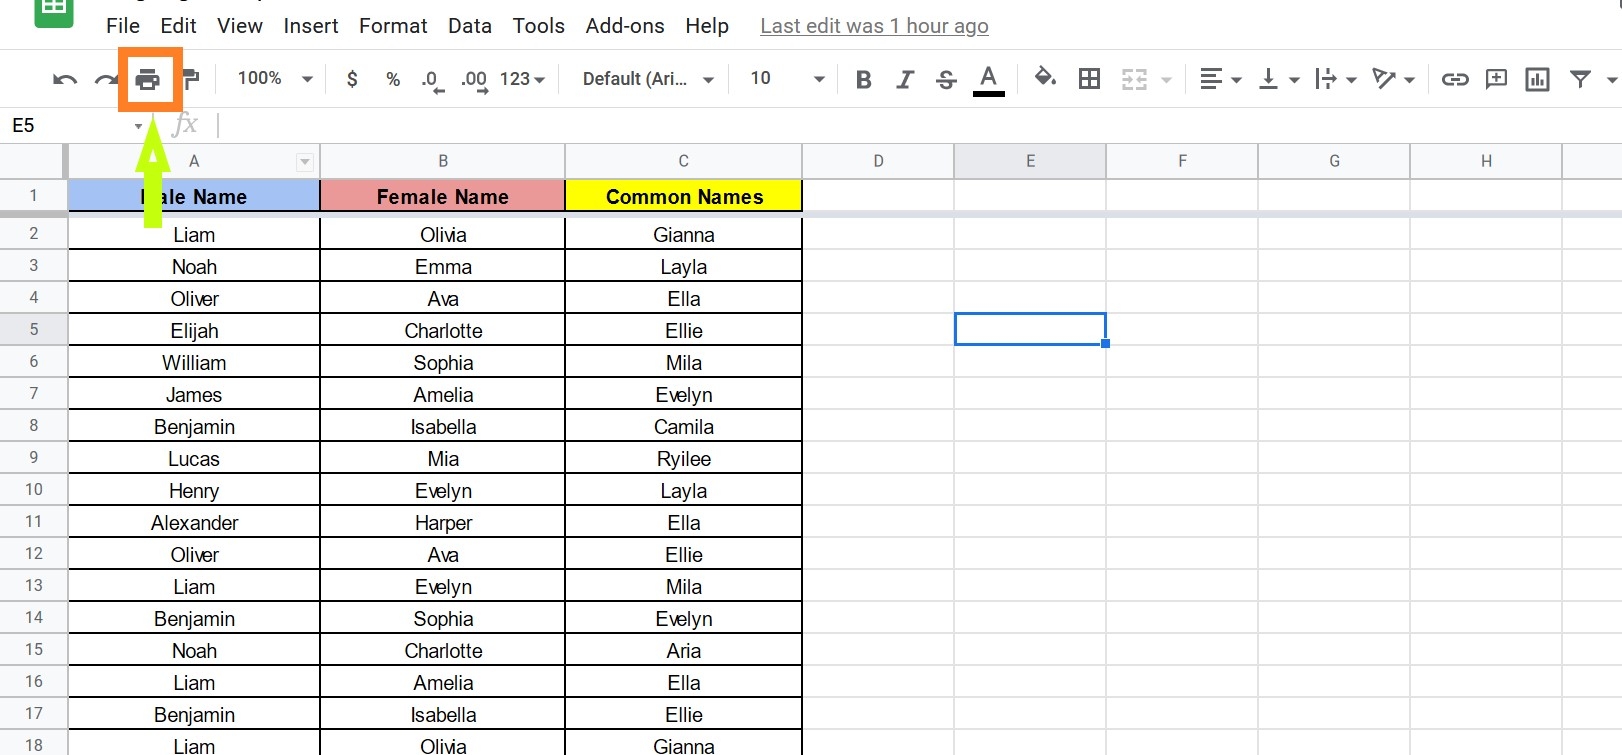Open the Format menu
This screenshot has height=755, width=1622.
(x=393, y=26)
